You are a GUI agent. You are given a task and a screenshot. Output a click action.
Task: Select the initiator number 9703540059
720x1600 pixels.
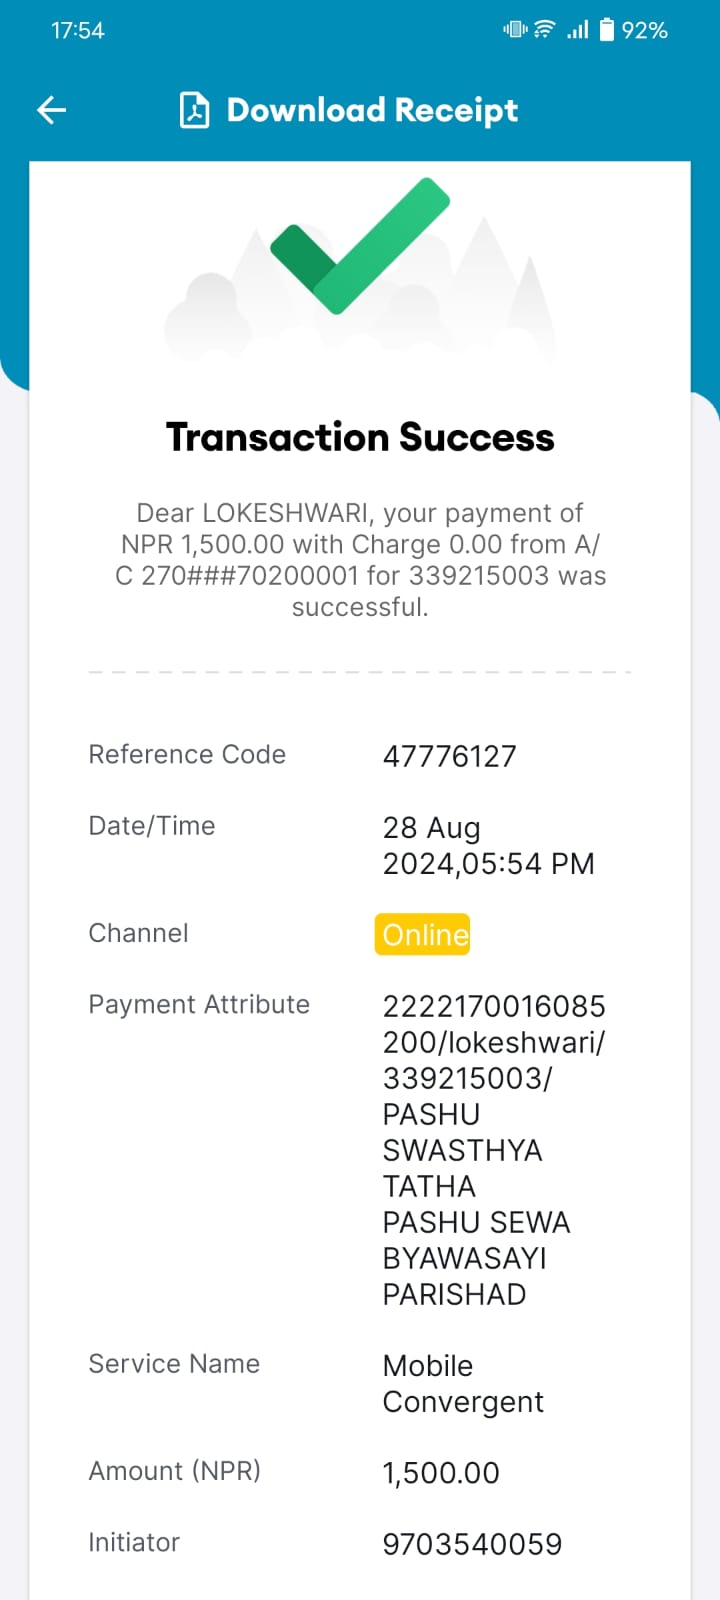472,1544
